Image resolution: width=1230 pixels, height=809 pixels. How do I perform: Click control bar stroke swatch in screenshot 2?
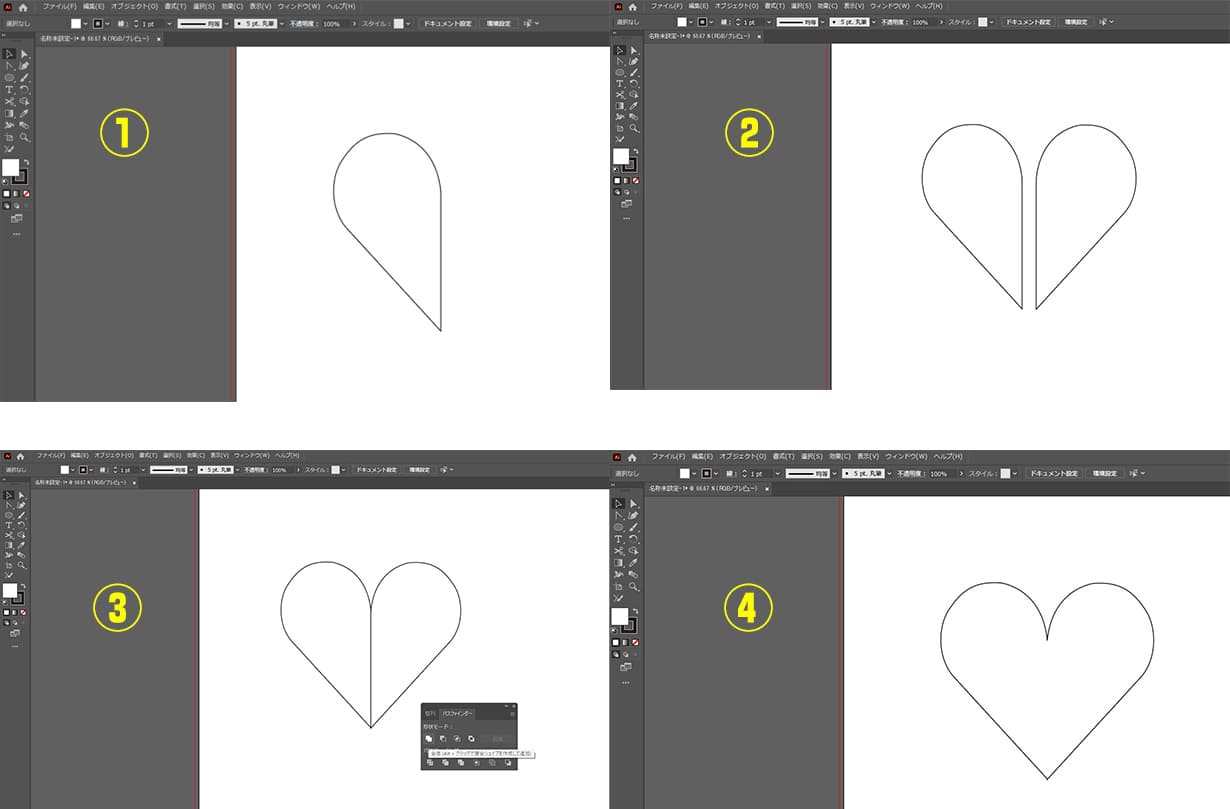click(x=704, y=21)
